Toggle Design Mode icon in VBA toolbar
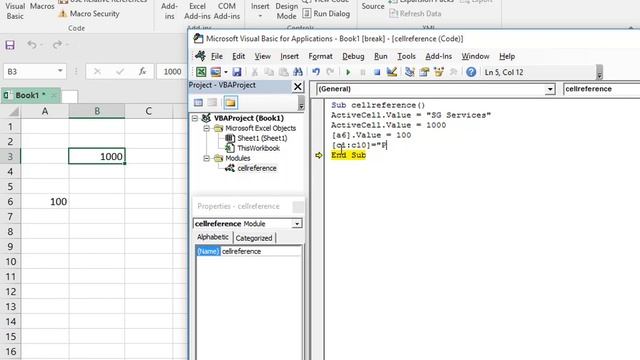This screenshot has width=640, height=360. (392, 72)
